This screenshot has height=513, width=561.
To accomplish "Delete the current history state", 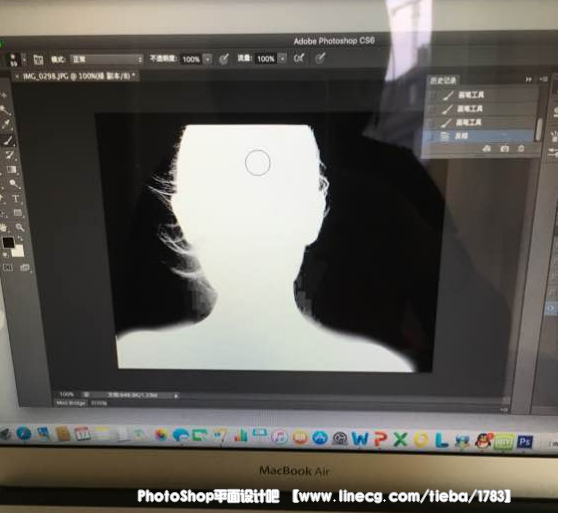I will click(521, 148).
